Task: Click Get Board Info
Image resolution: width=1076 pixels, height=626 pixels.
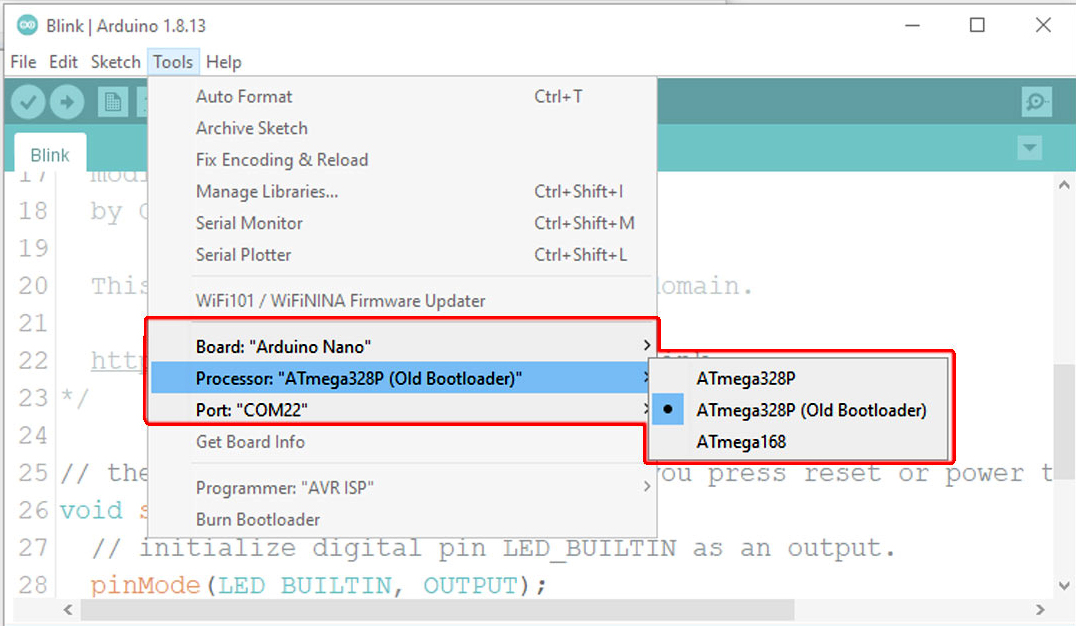Action: (250, 442)
